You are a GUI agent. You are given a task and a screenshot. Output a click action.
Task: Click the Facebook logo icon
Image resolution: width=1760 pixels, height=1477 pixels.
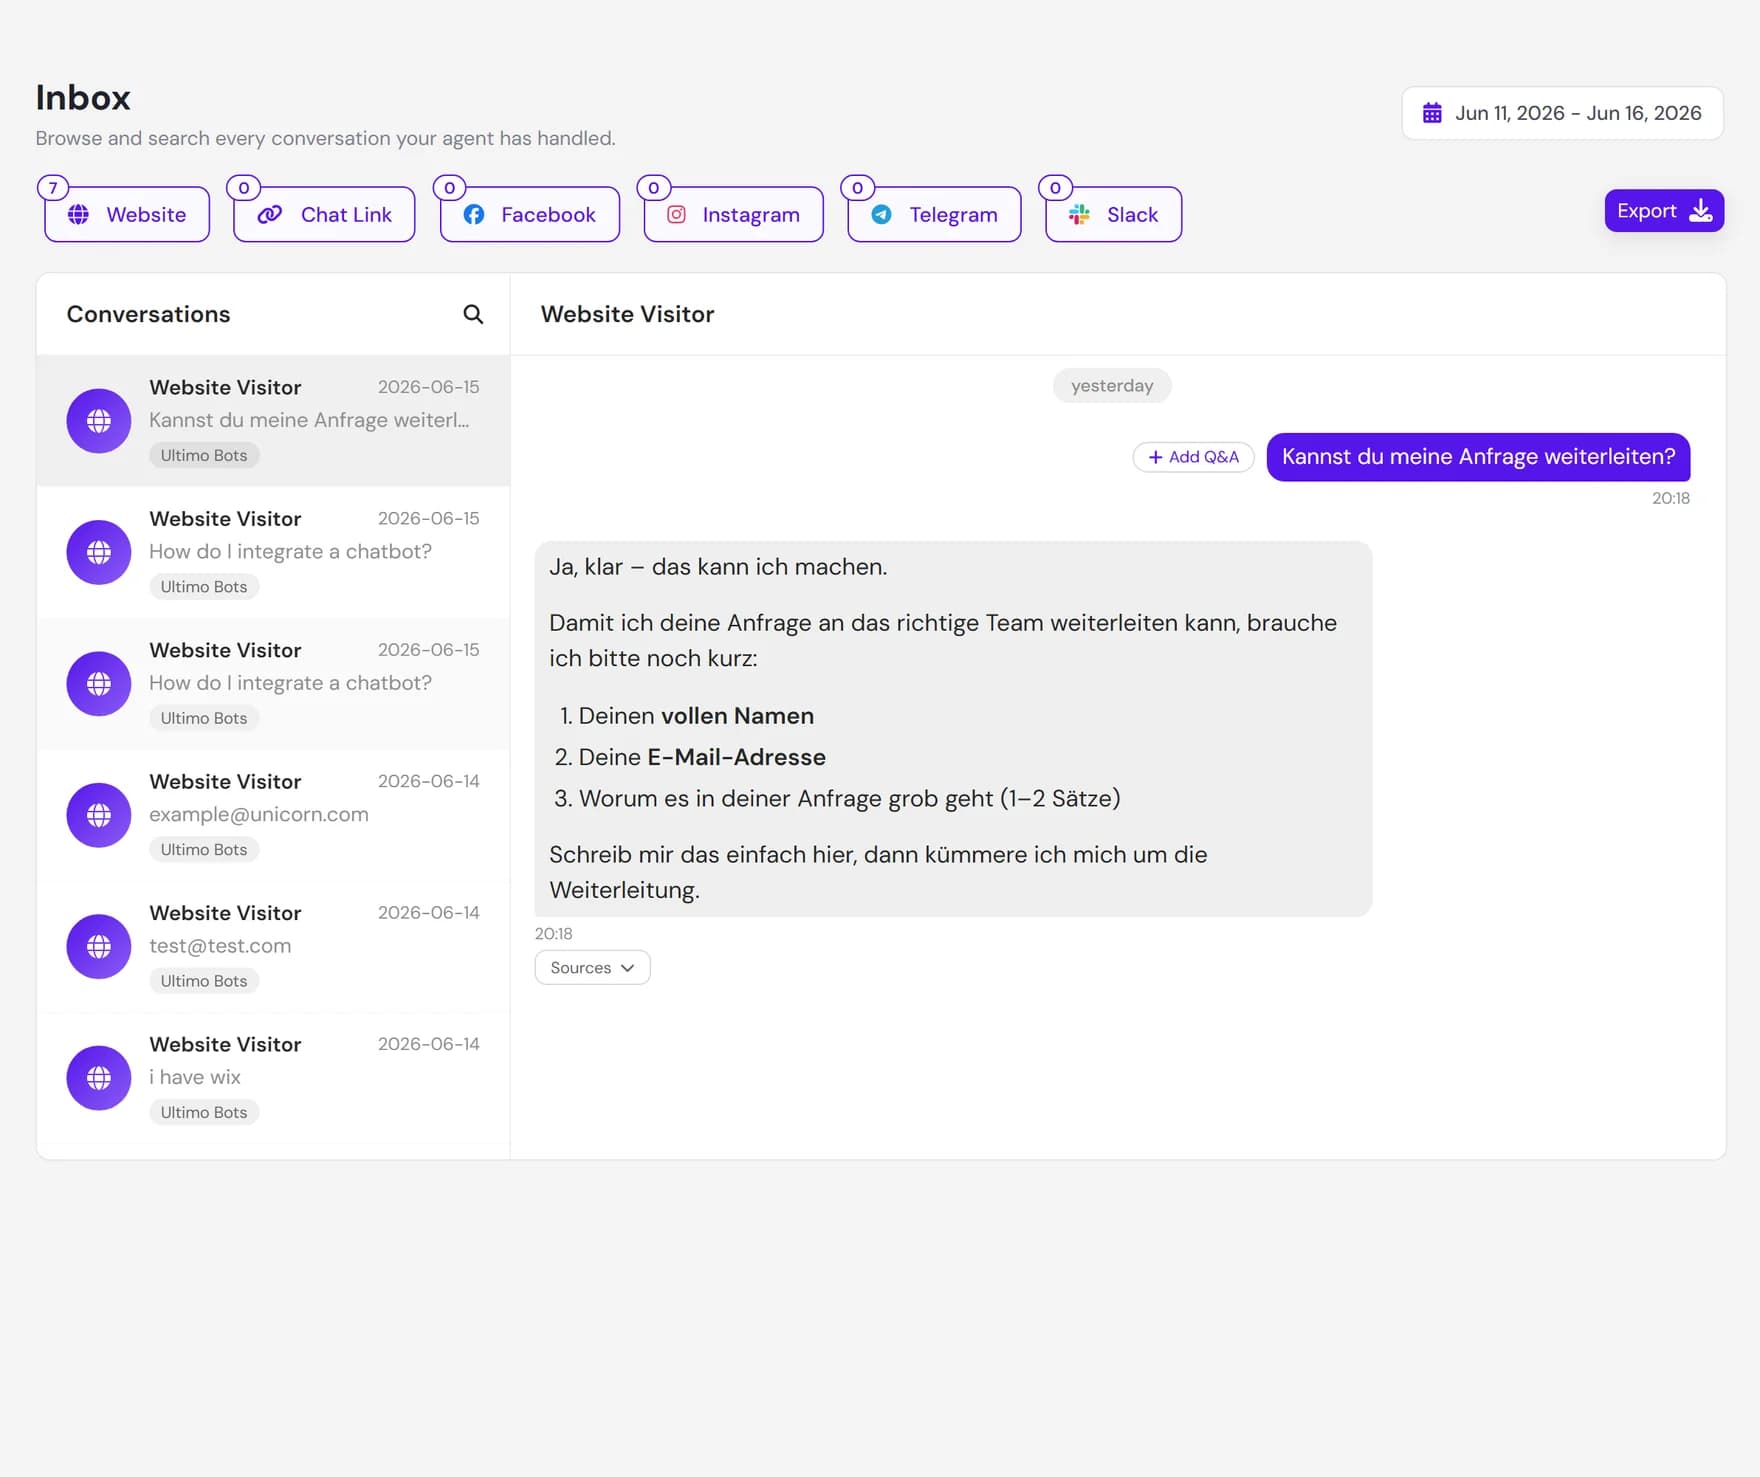[474, 215]
